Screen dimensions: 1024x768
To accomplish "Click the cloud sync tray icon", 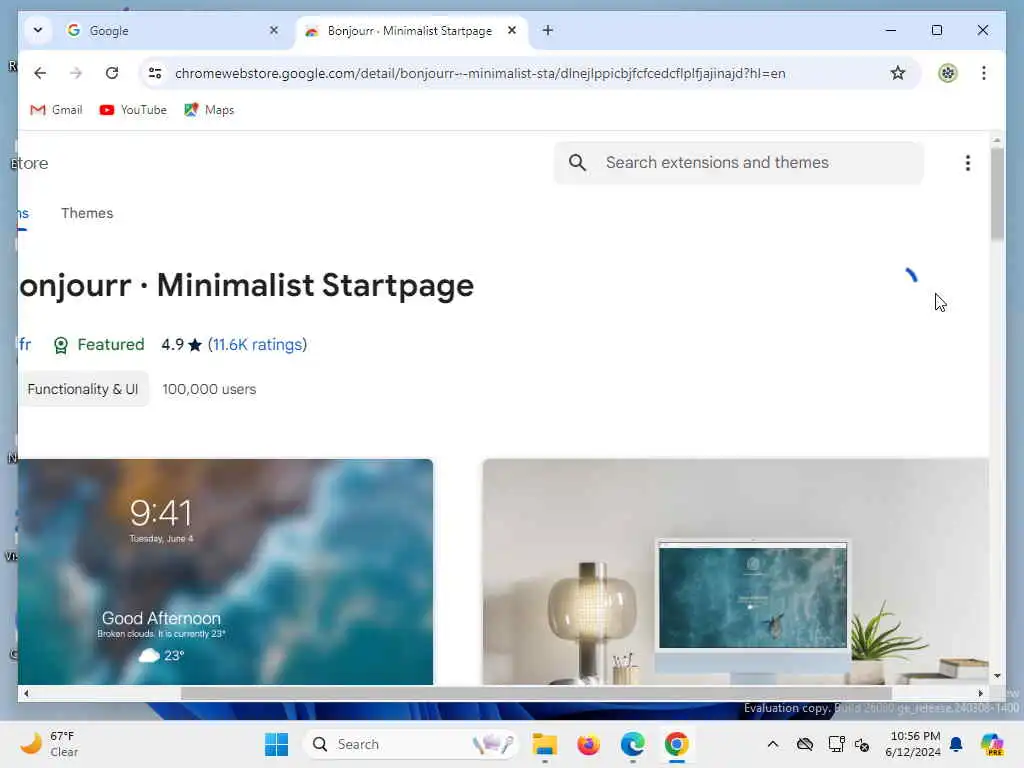I will point(805,744).
